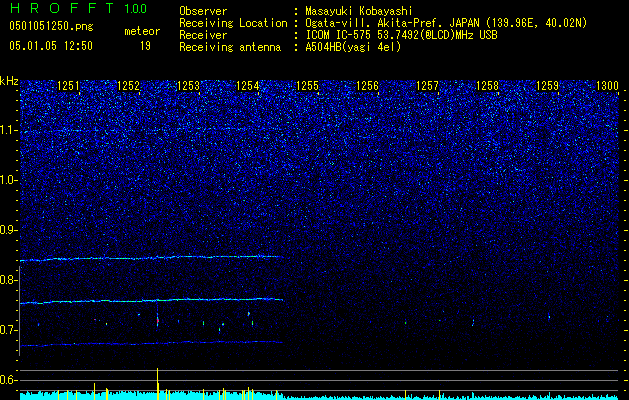Click the 1259 time marker
This screenshot has width=629, height=400.
[x=547, y=86]
